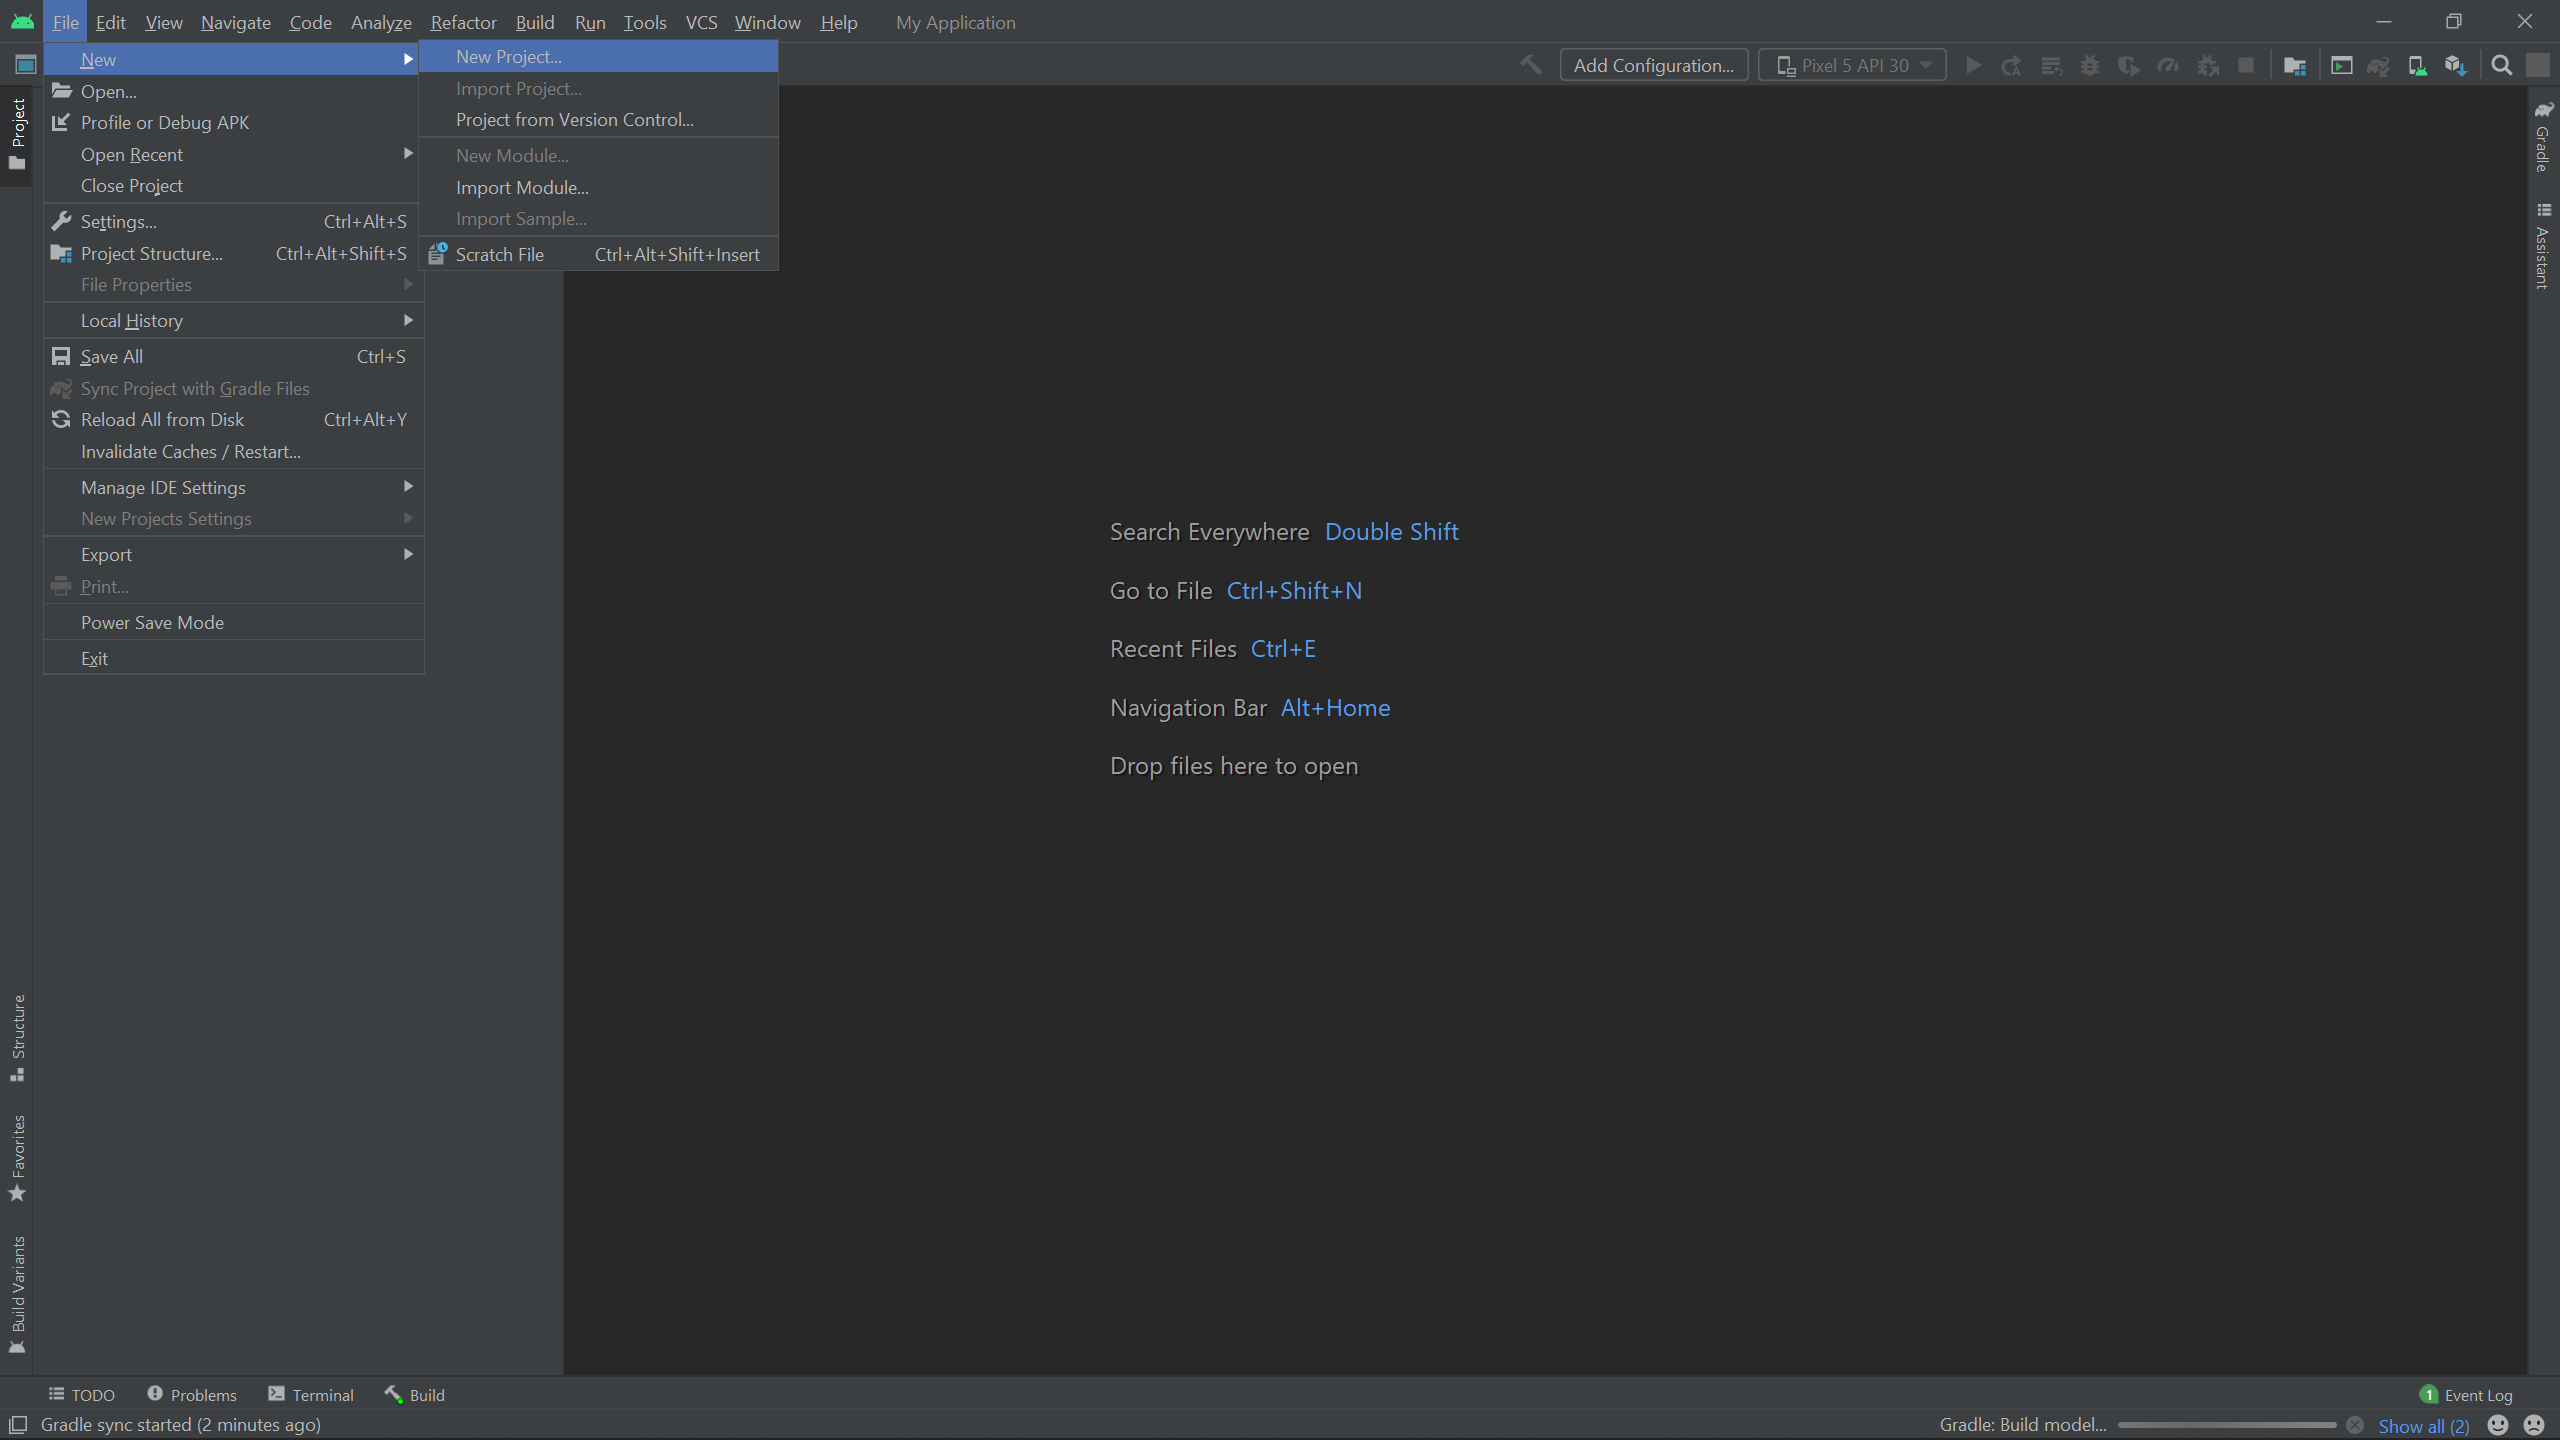Sync project with Gradle Files elephant icon
This screenshot has width=2560, height=1440.
coord(2379,65)
